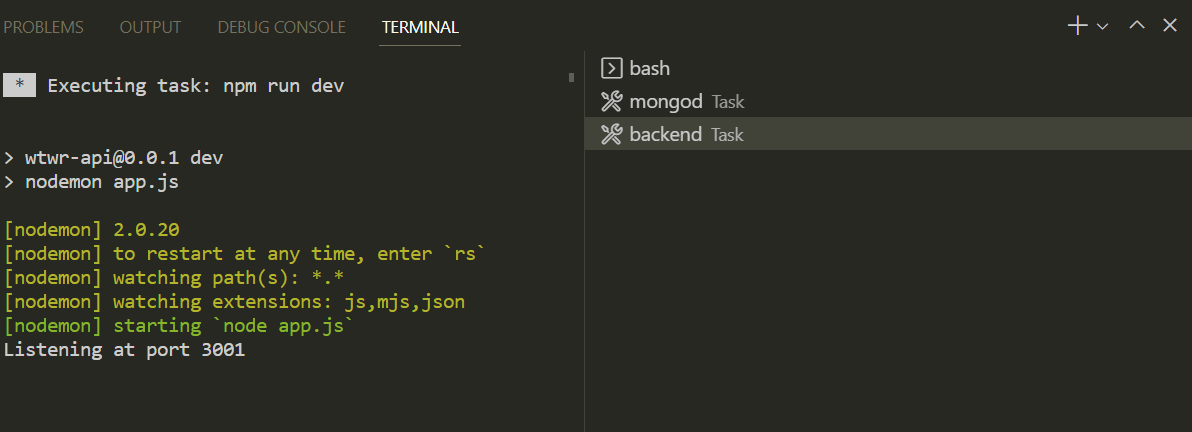Click the backend task tools icon

click(x=611, y=134)
